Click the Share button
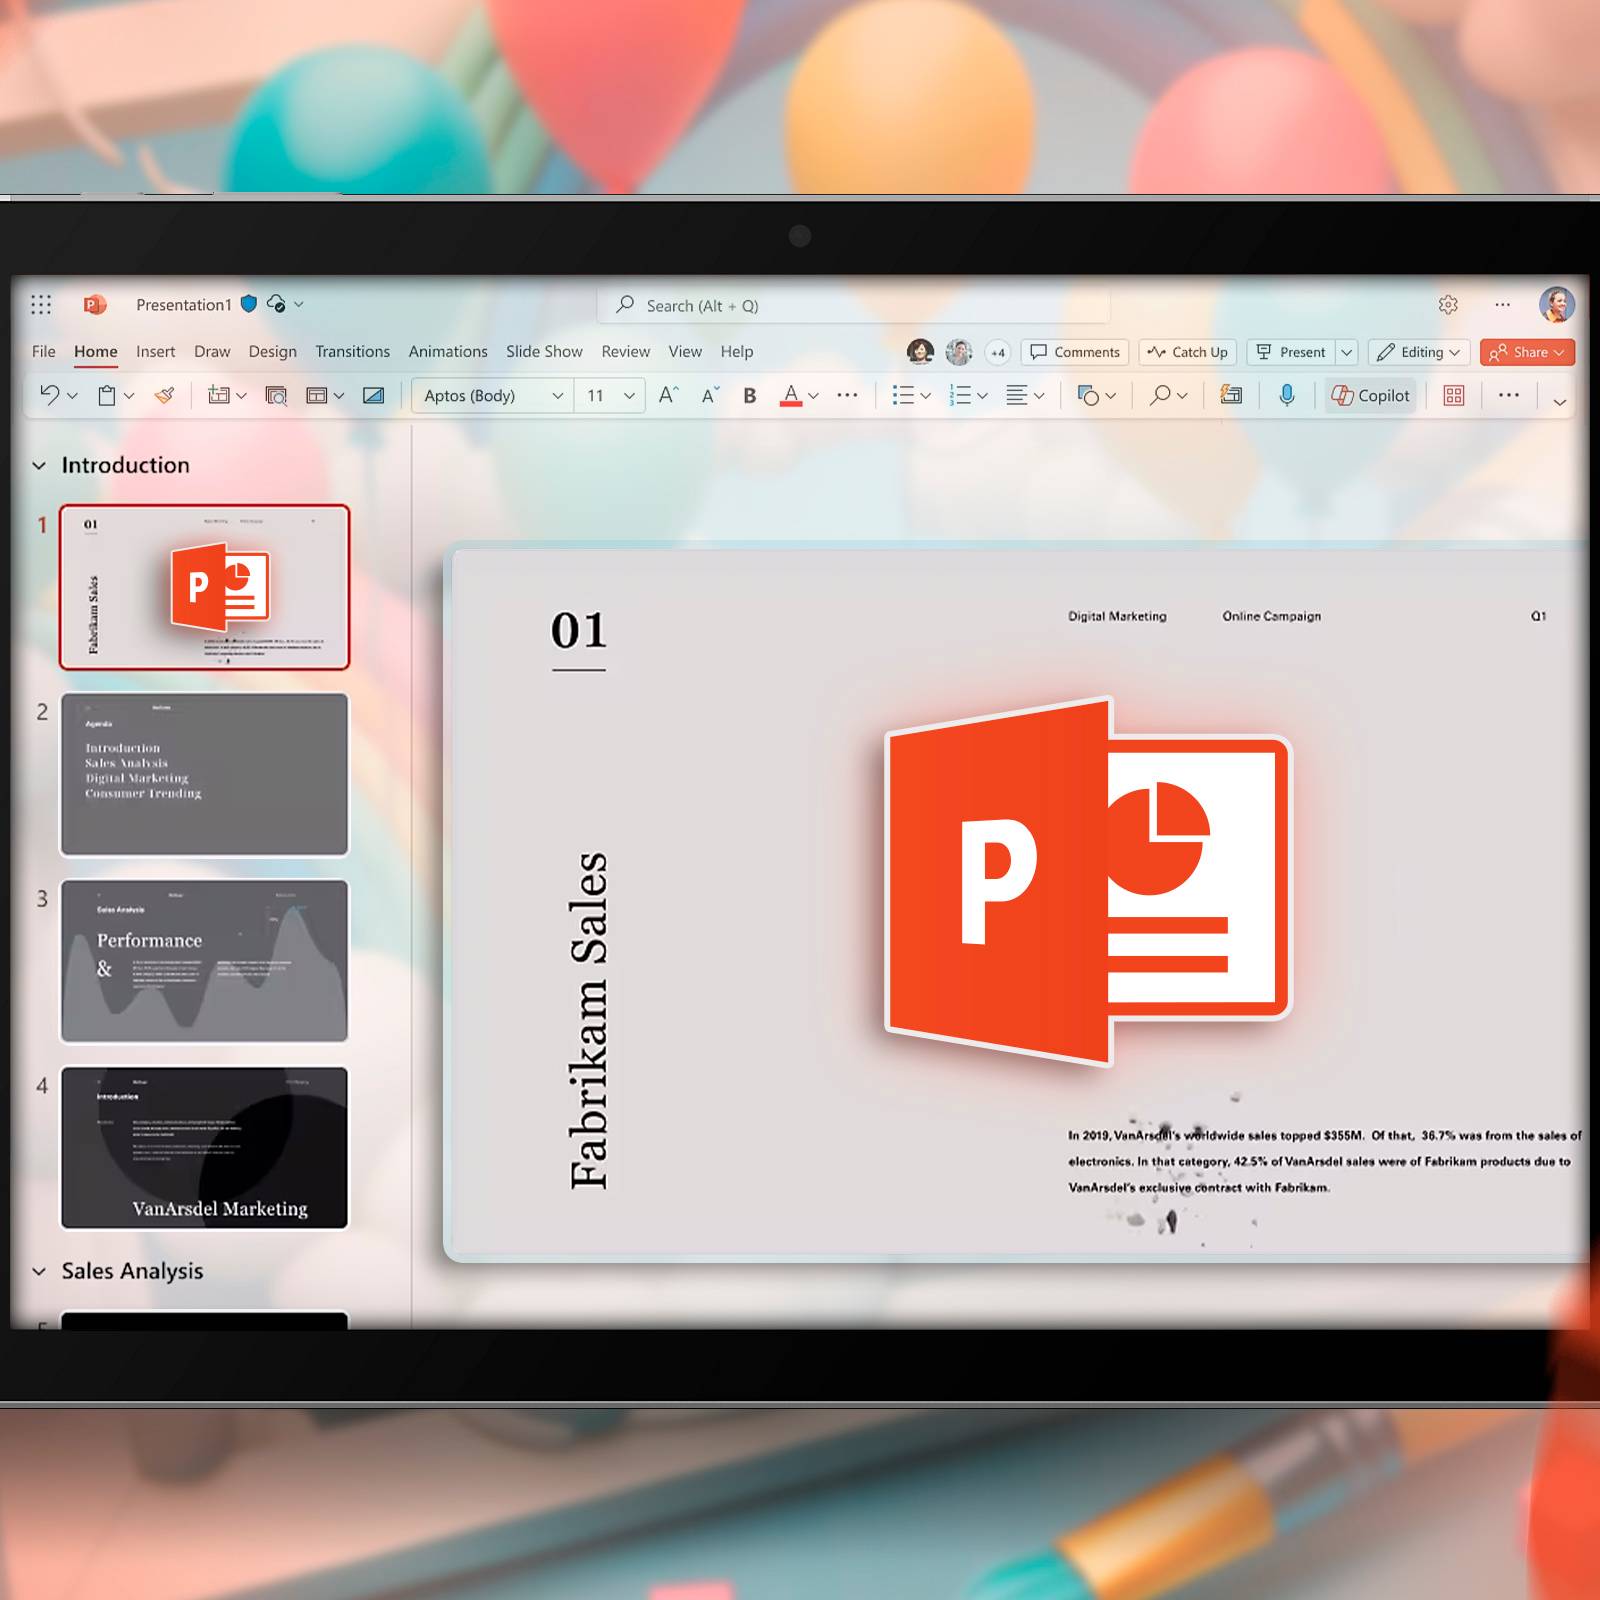This screenshot has width=1600, height=1600. [1527, 352]
